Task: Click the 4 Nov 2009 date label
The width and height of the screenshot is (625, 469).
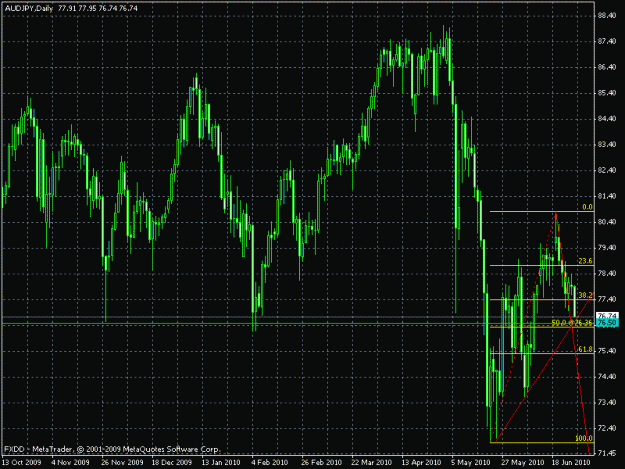Action: [71, 463]
